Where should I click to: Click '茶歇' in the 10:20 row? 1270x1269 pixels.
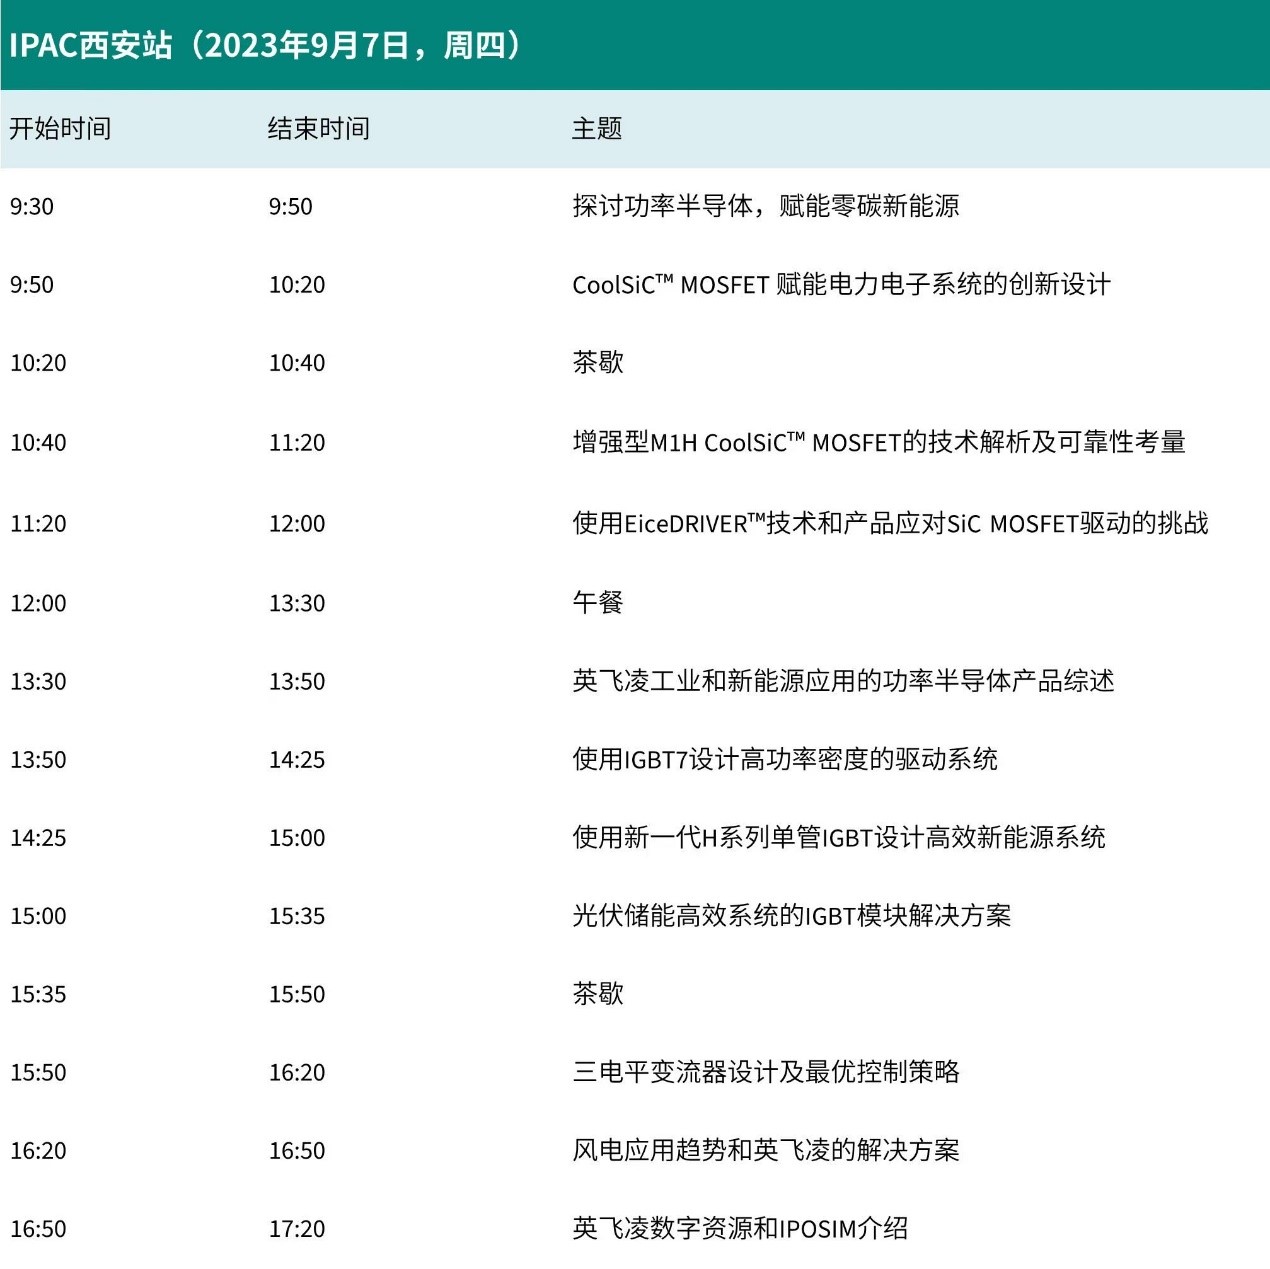pyautogui.click(x=598, y=362)
